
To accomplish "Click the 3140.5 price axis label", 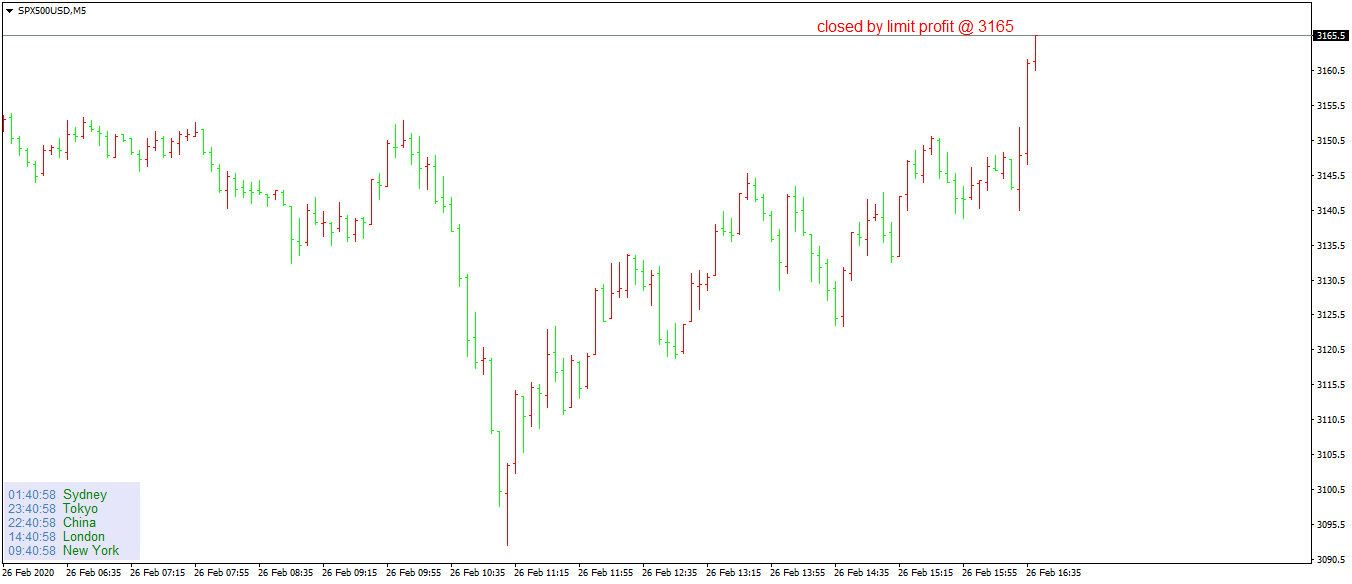I will tap(1329, 211).
